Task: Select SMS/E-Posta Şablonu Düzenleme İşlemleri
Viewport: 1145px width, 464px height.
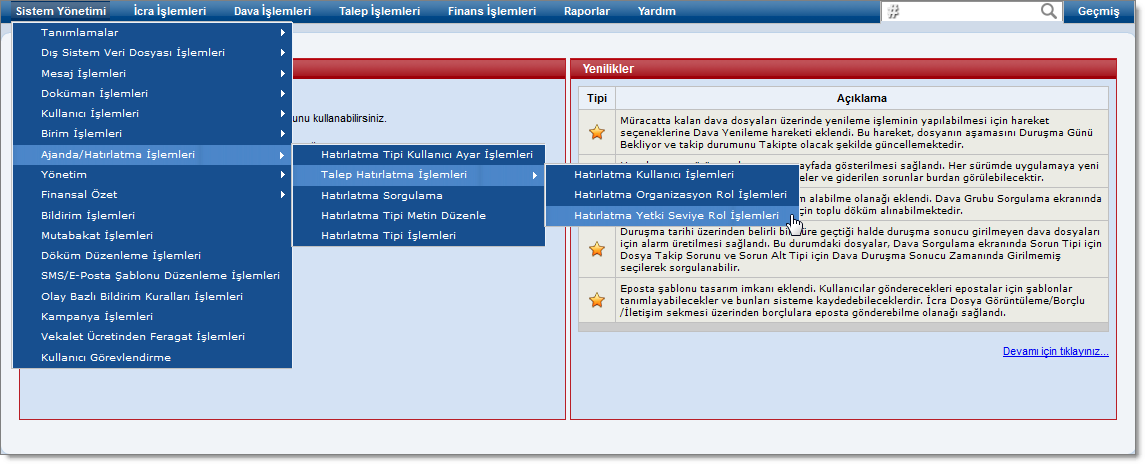Action: pos(152,275)
